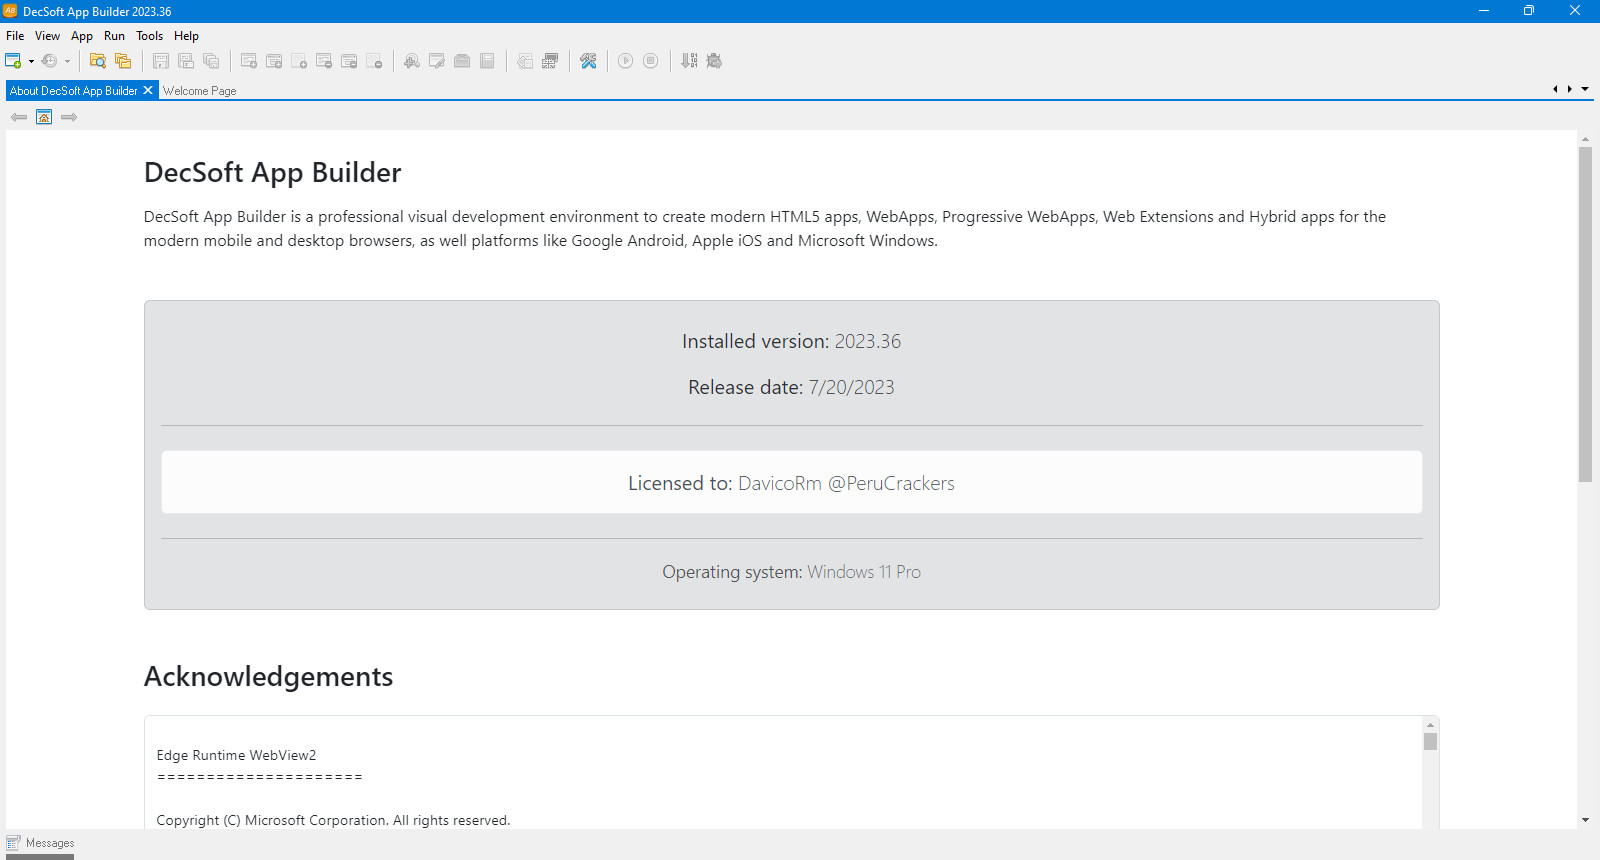Open the Run menu
This screenshot has height=860, width=1600.
point(114,36)
